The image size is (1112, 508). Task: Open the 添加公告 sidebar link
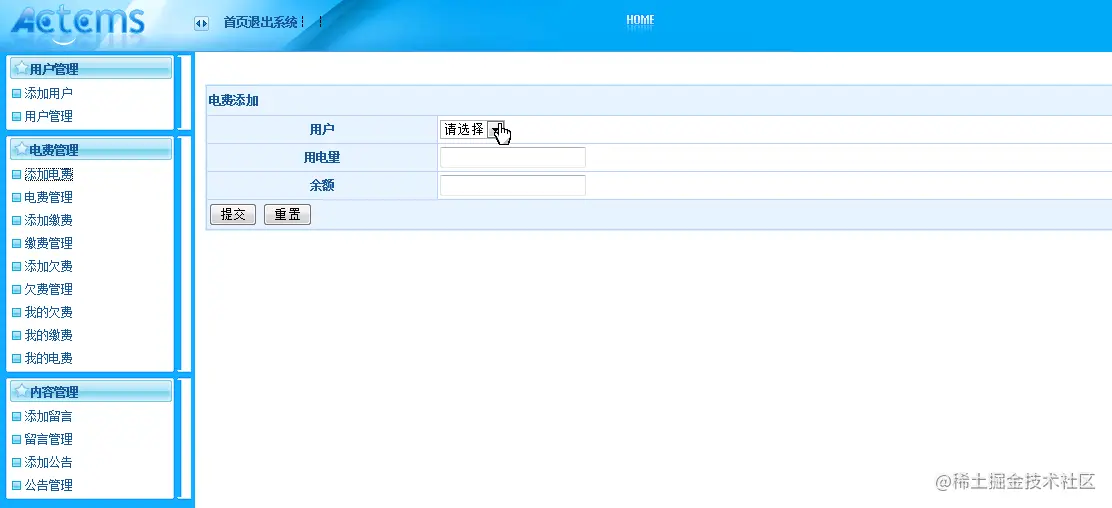pos(48,463)
